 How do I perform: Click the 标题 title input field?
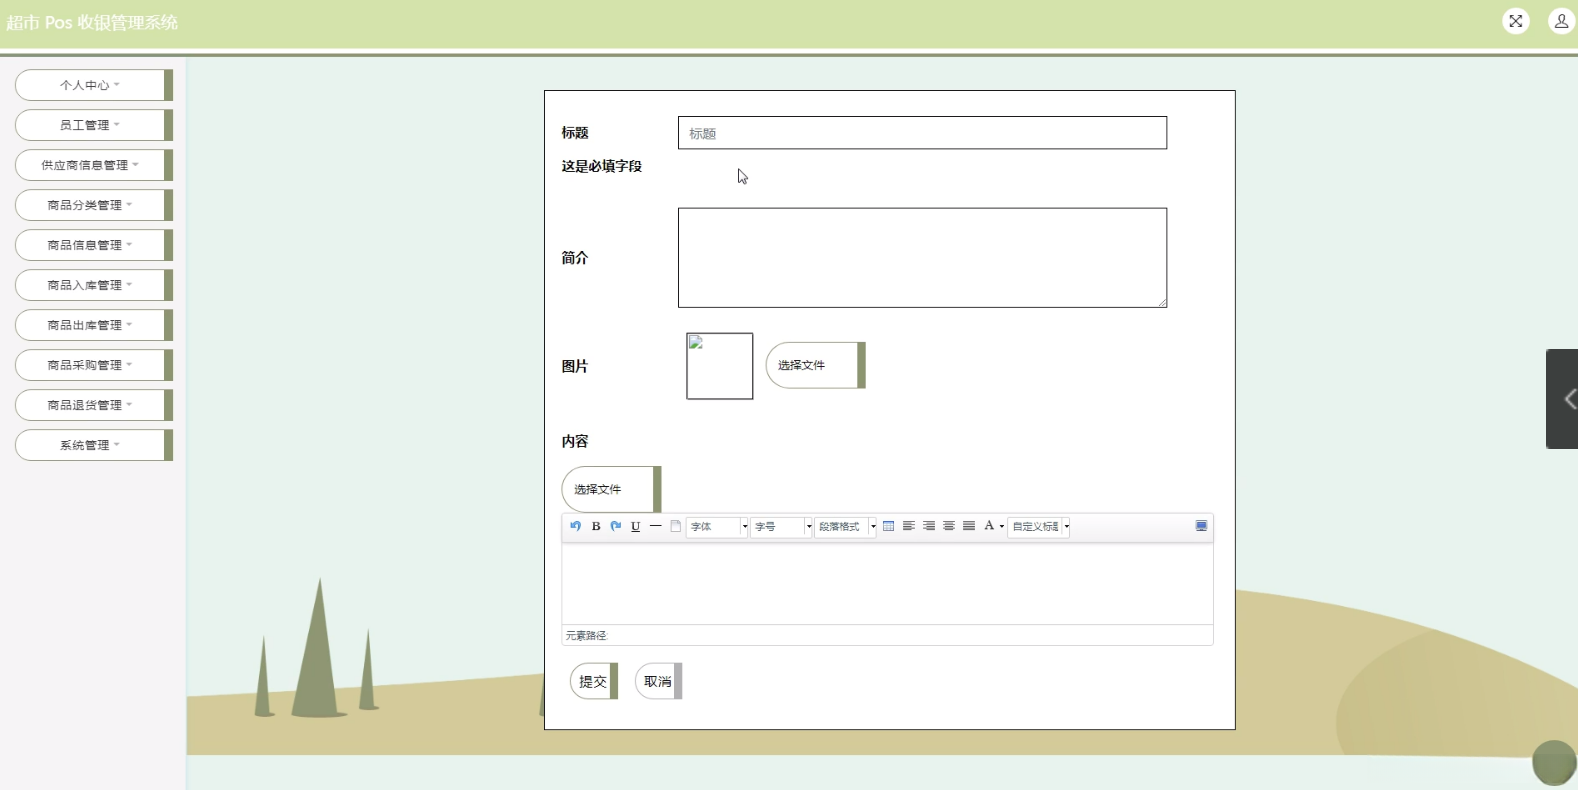point(922,133)
